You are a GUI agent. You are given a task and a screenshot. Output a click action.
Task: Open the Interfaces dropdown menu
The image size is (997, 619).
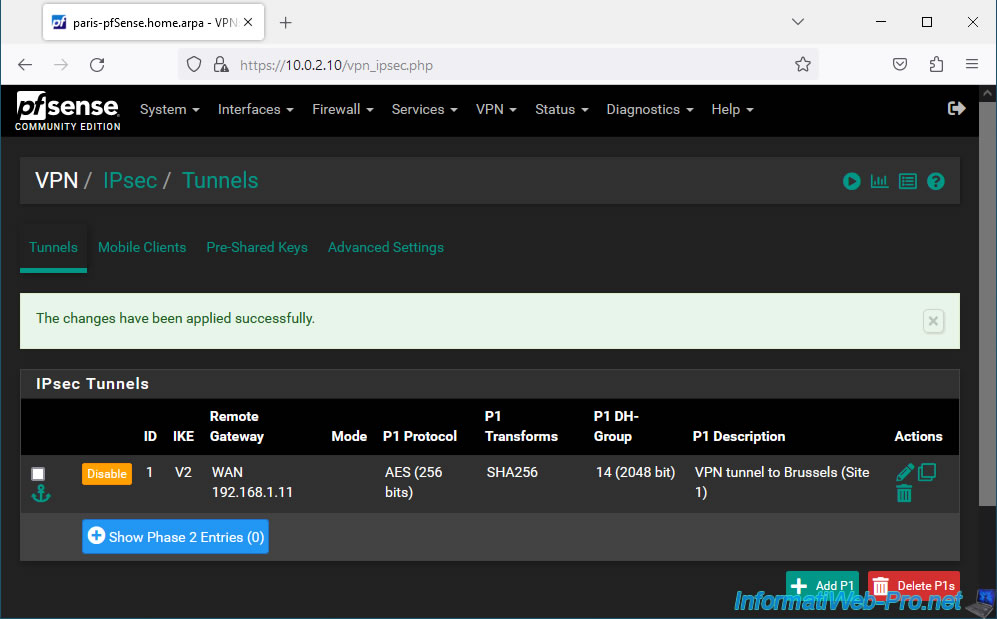pyautogui.click(x=256, y=110)
